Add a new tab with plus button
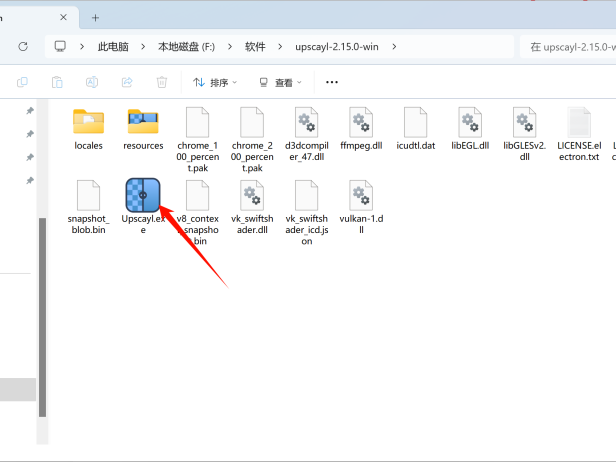Screen dimensions: 616x462 point(96,17)
